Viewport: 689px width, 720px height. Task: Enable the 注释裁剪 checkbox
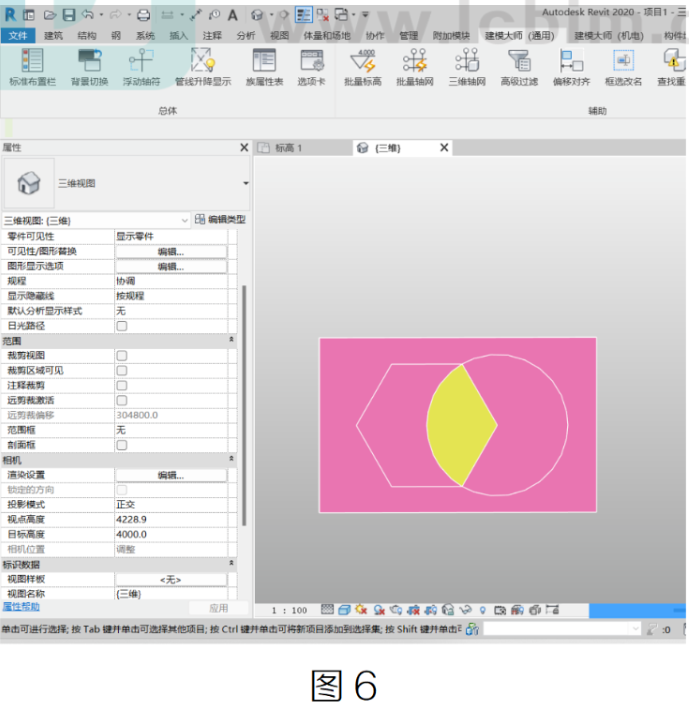point(122,385)
